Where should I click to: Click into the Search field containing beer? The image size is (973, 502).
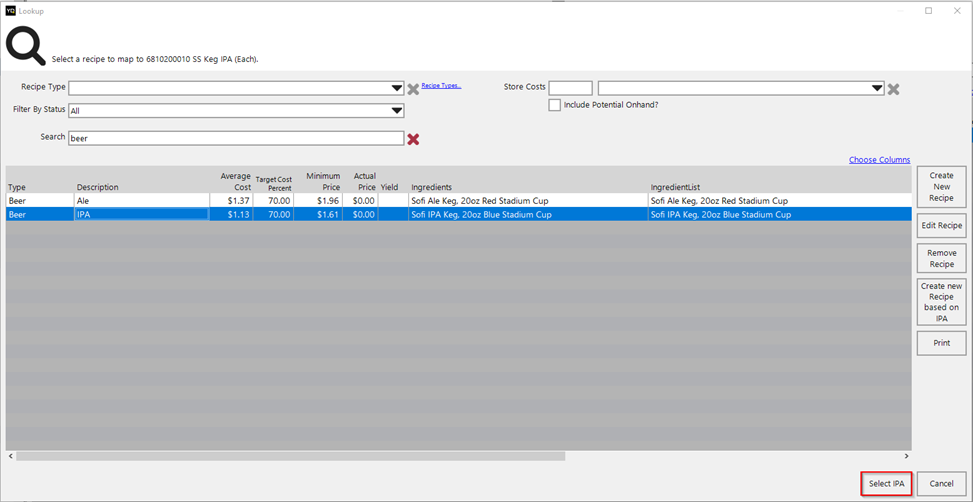(x=236, y=138)
